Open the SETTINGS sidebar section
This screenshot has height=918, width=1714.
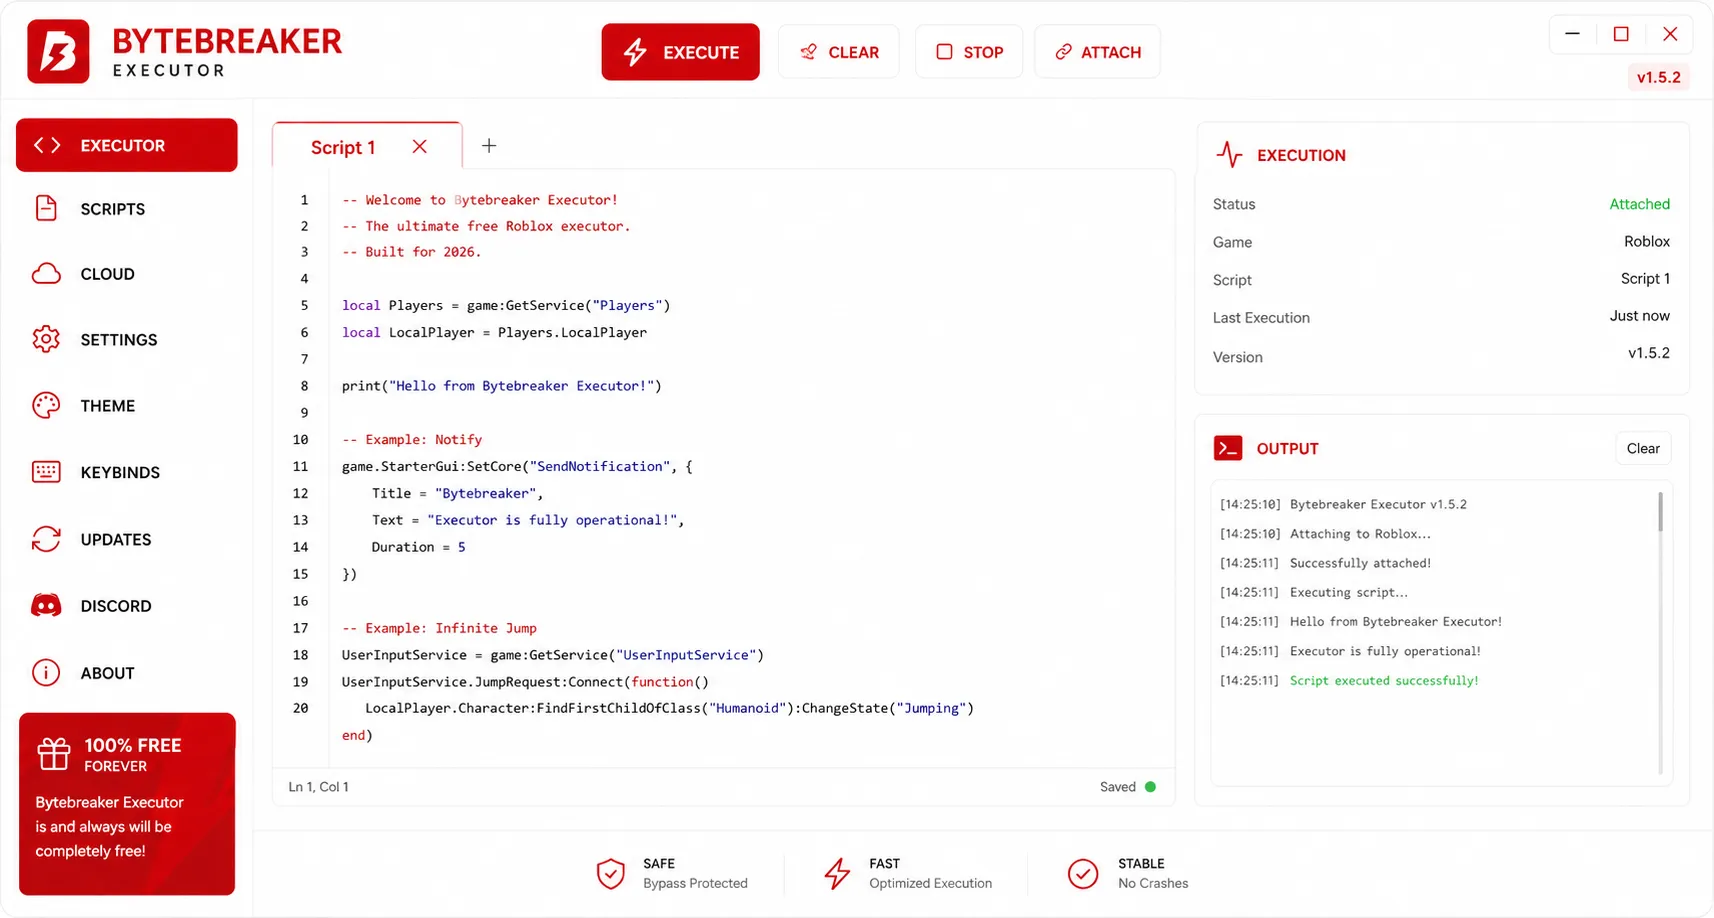click(x=127, y=340)
